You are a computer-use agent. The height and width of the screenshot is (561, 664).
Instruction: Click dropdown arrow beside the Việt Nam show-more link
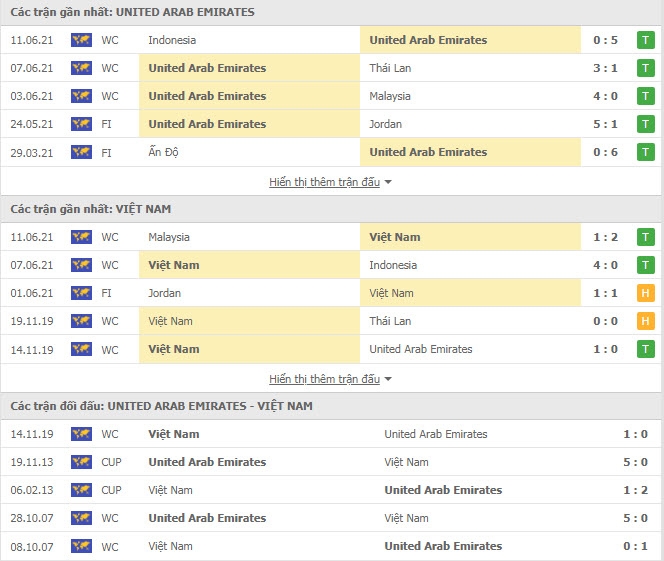388,379
